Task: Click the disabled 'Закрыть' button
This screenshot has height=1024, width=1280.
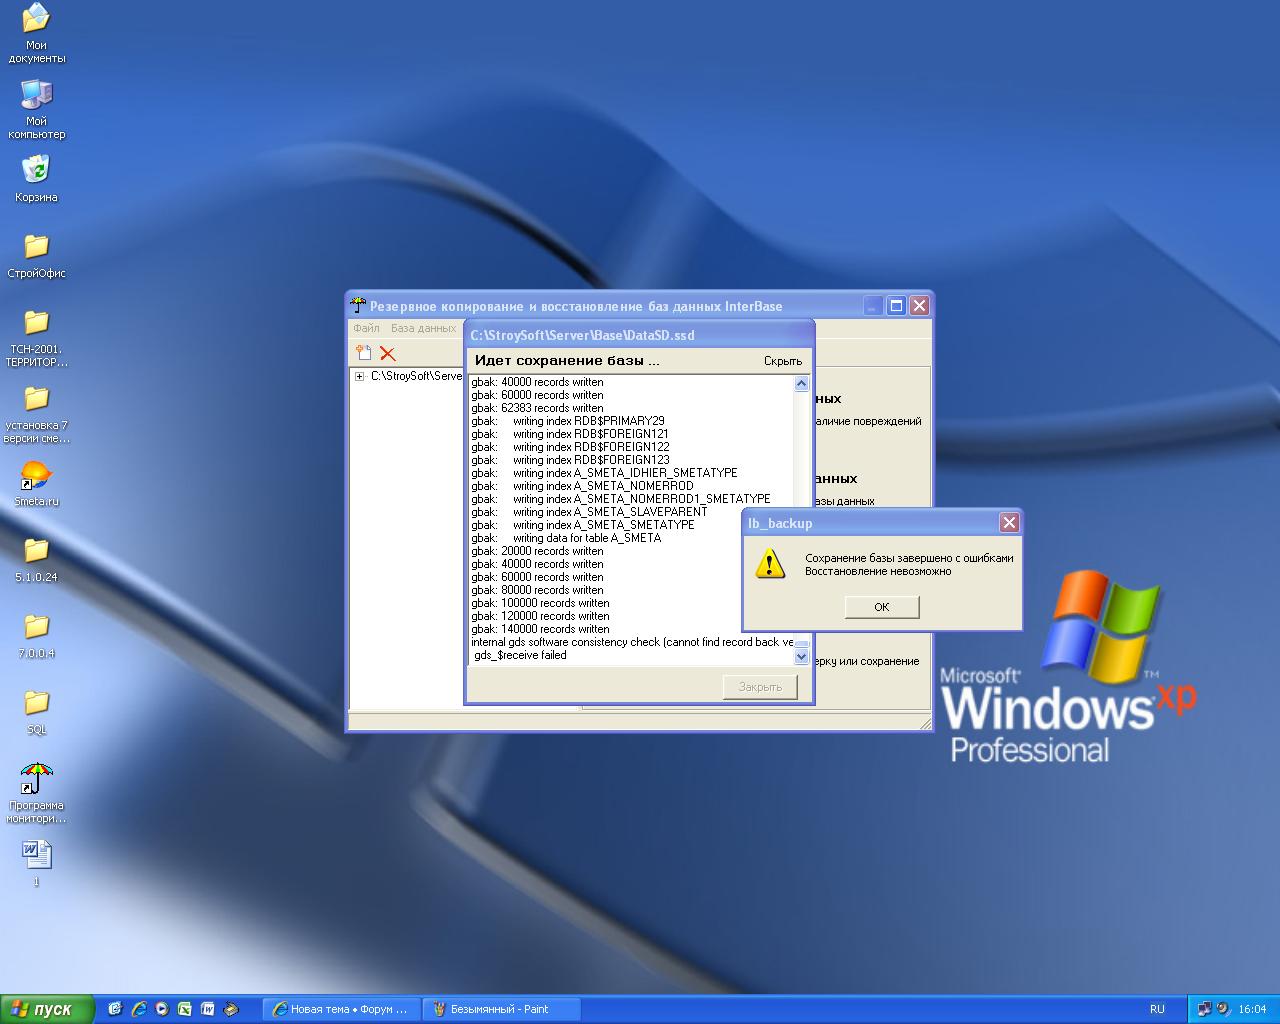Action: tap(760, 687)
